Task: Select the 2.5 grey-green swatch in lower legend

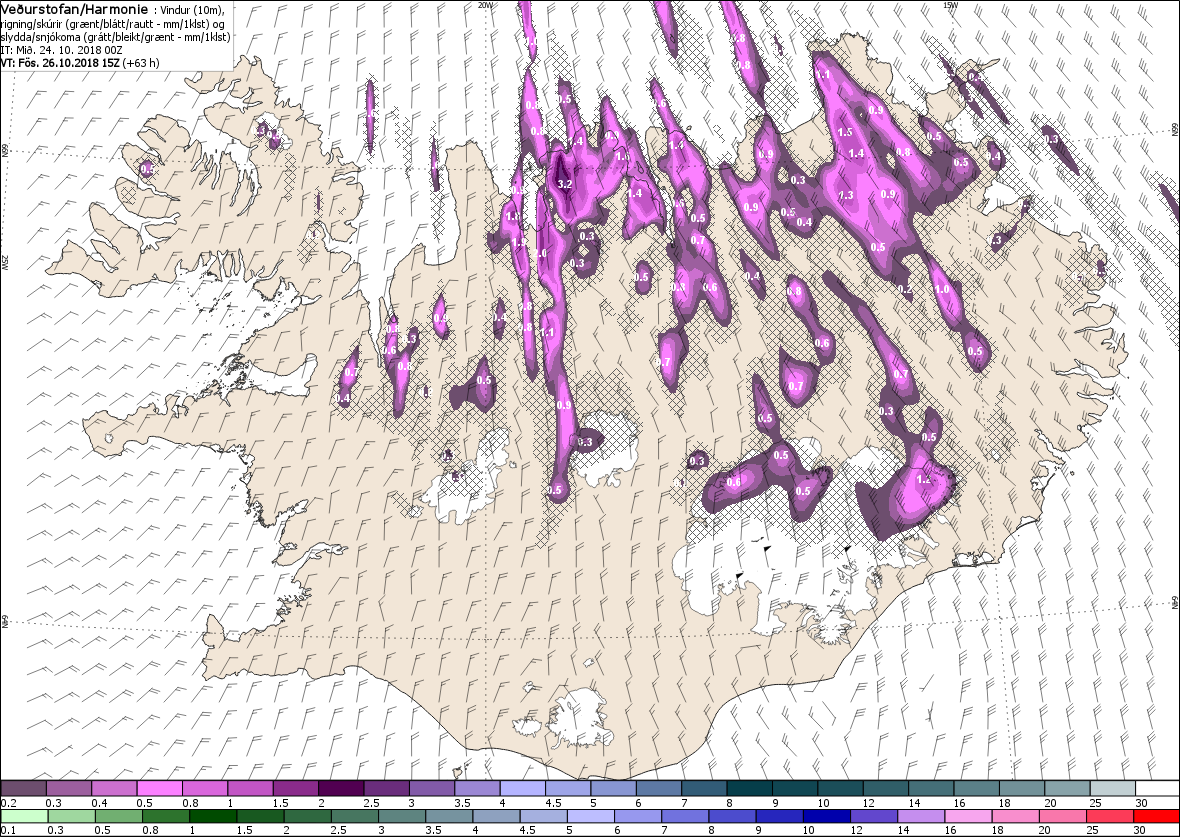Action: point(354,817)
